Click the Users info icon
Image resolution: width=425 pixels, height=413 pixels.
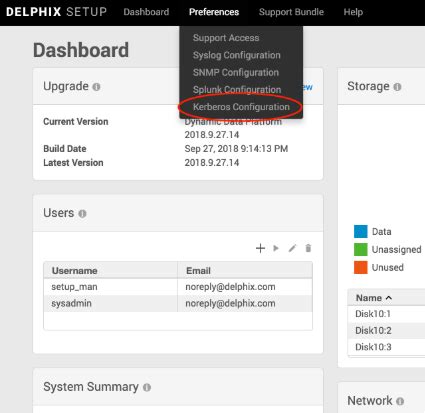tap(82, 213)
